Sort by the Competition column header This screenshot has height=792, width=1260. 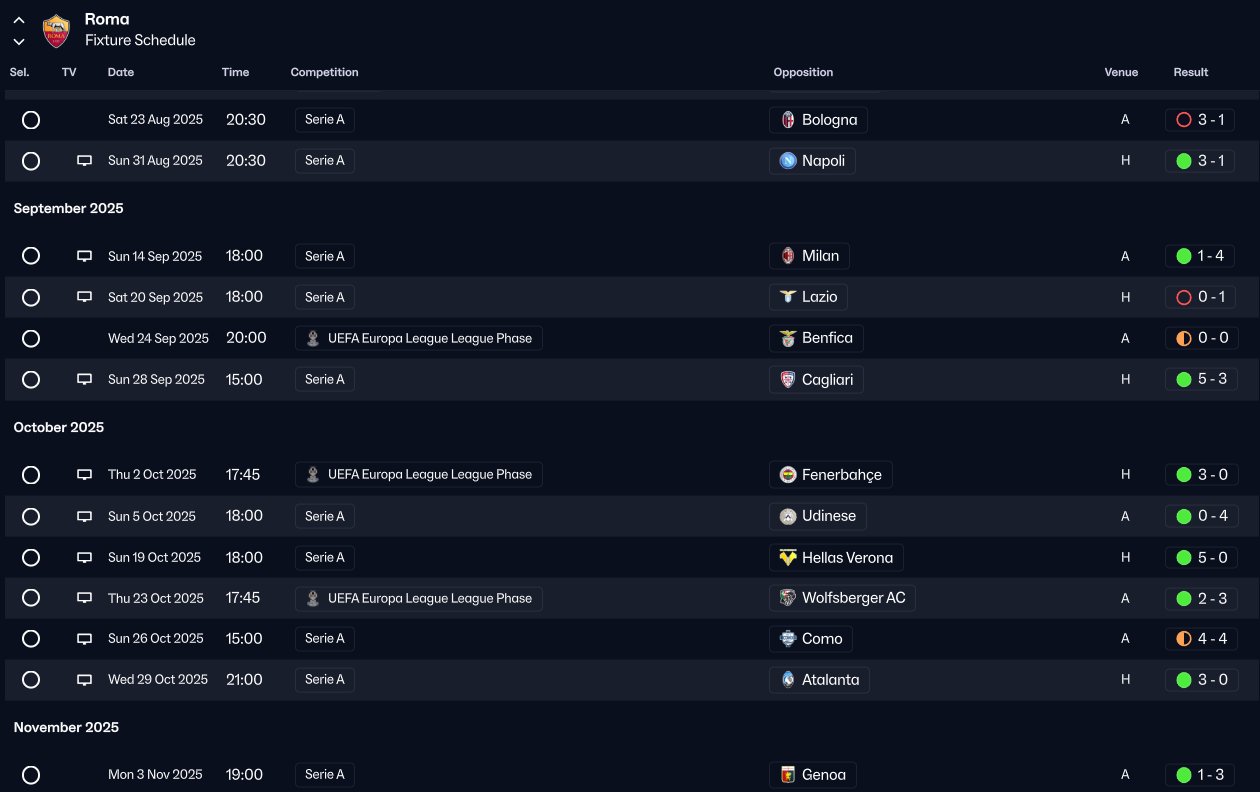[324, 72]
